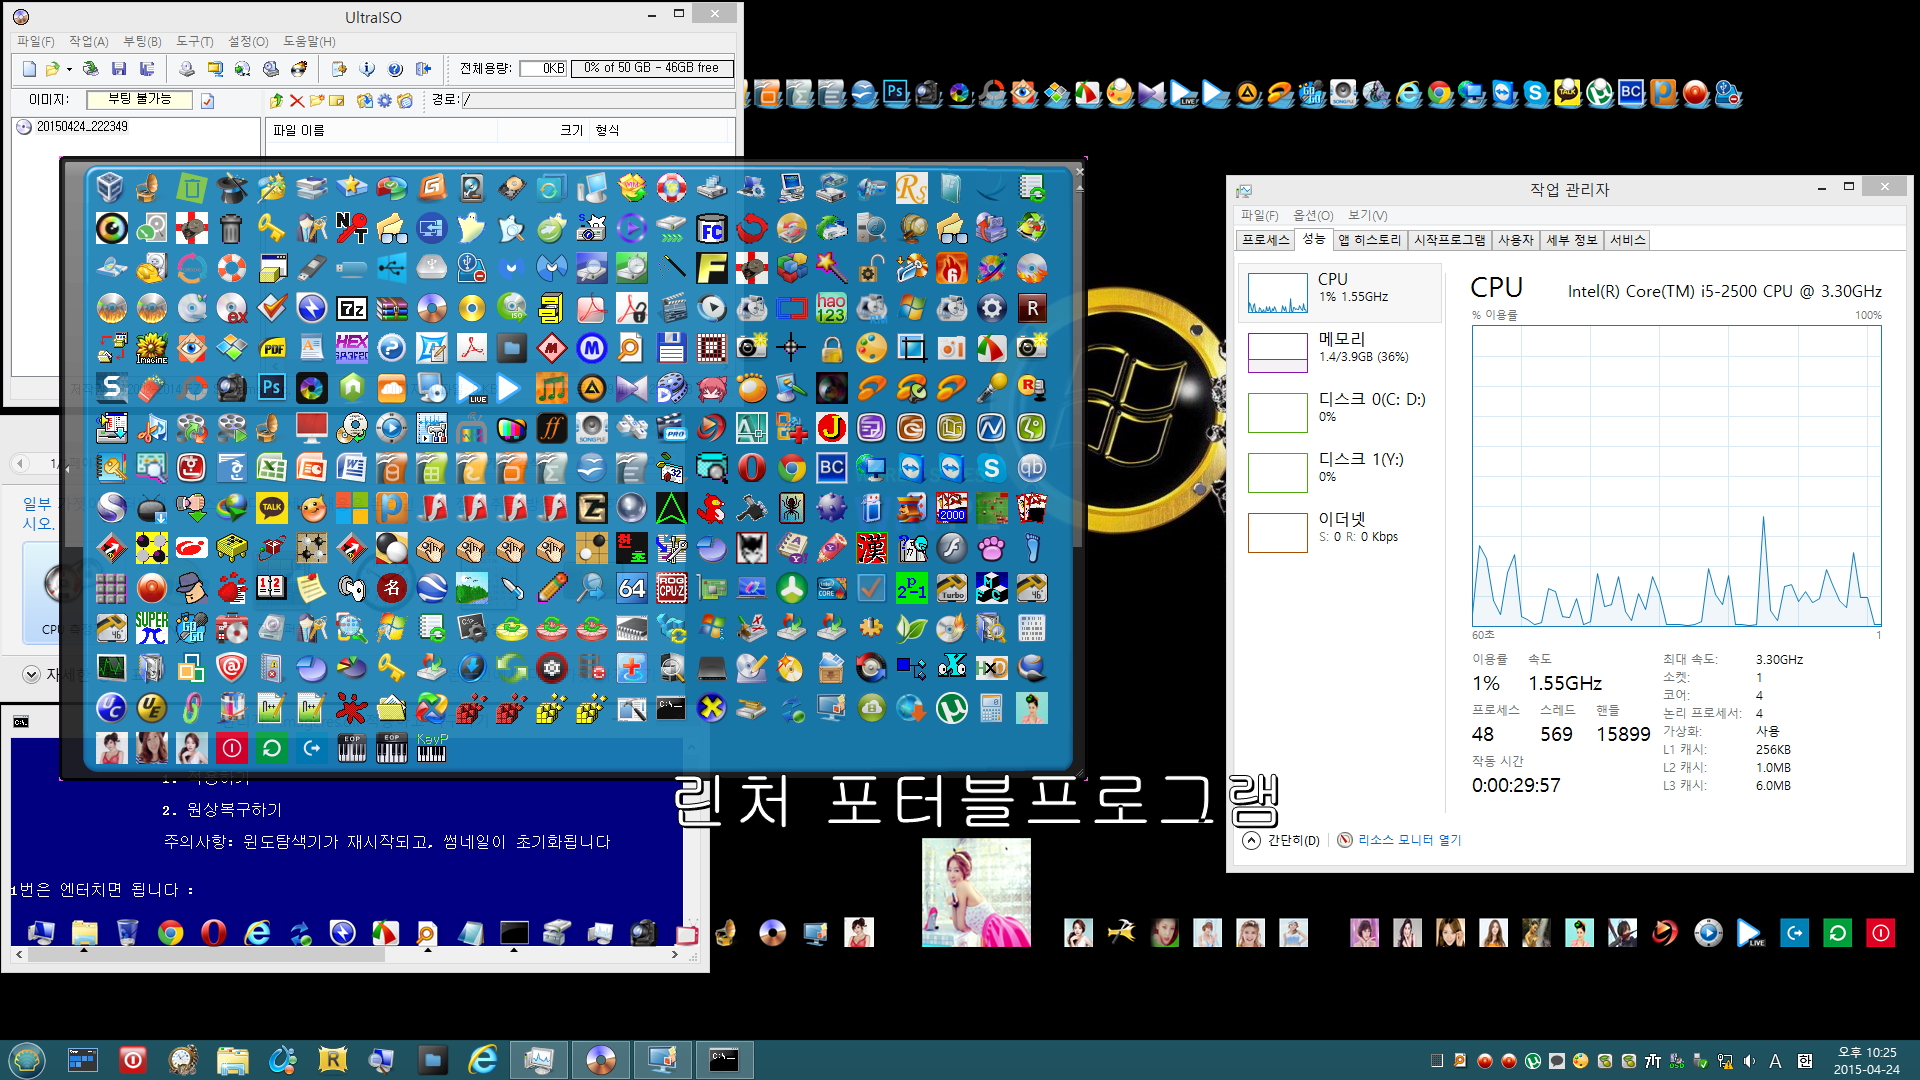The image size is (1920, 1080).
Task: Switch to the 서비스 tab in Task Manager
Action: click(x=1627, y=240)
